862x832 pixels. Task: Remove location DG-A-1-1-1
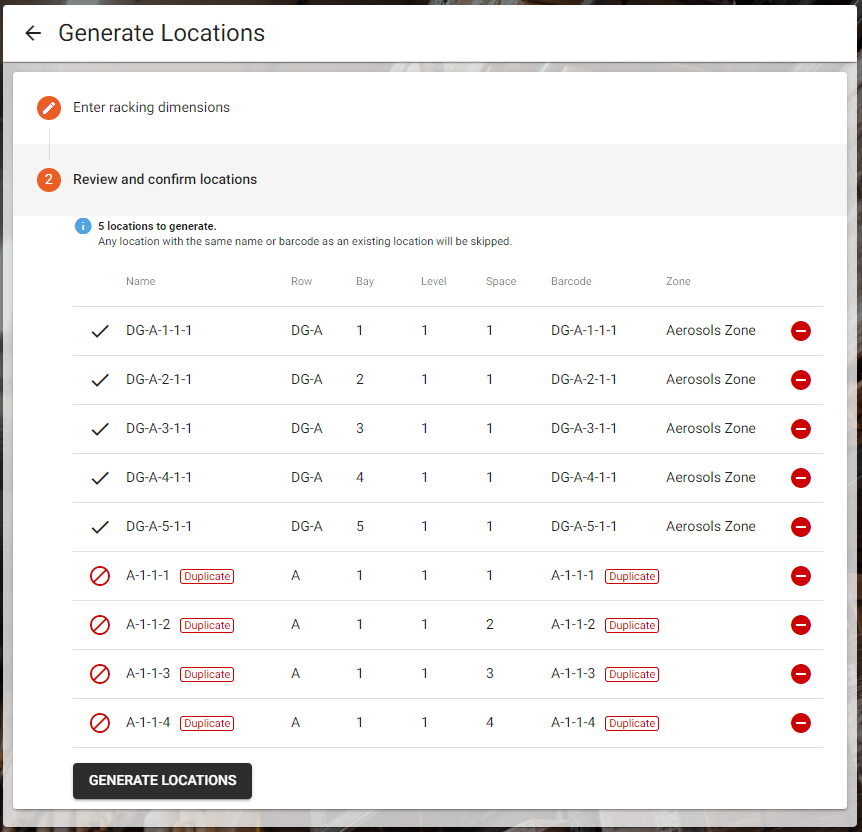(x=800, y=331)
